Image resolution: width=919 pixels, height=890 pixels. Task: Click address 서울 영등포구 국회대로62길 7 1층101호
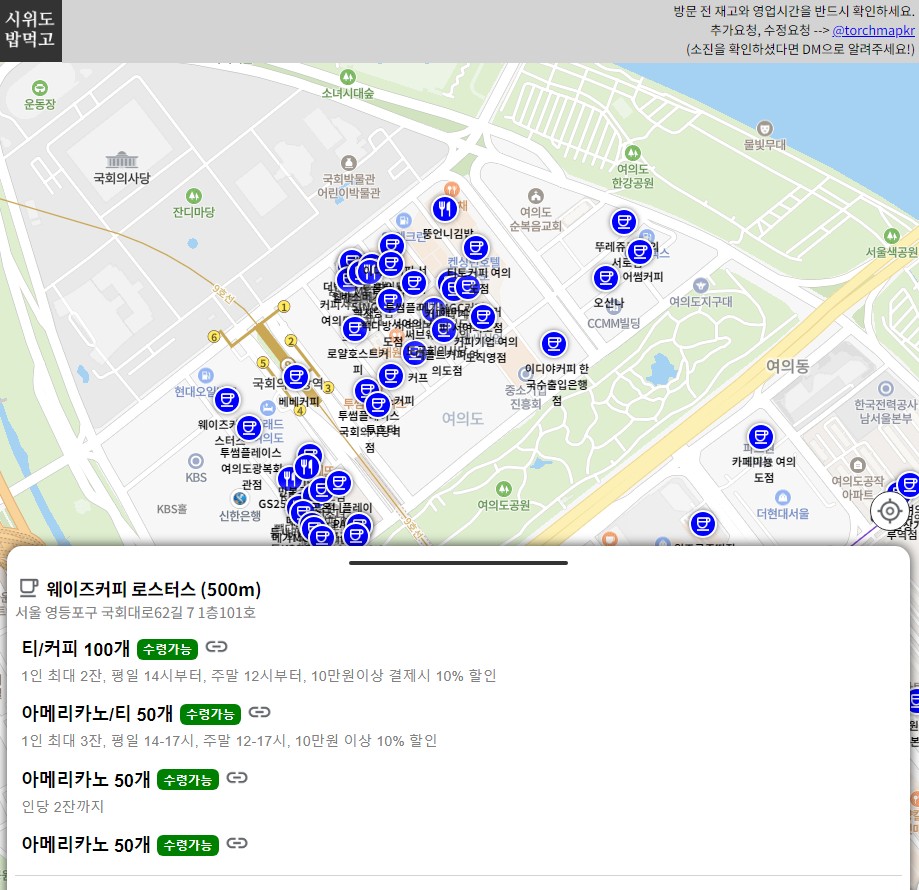(136, 613)
